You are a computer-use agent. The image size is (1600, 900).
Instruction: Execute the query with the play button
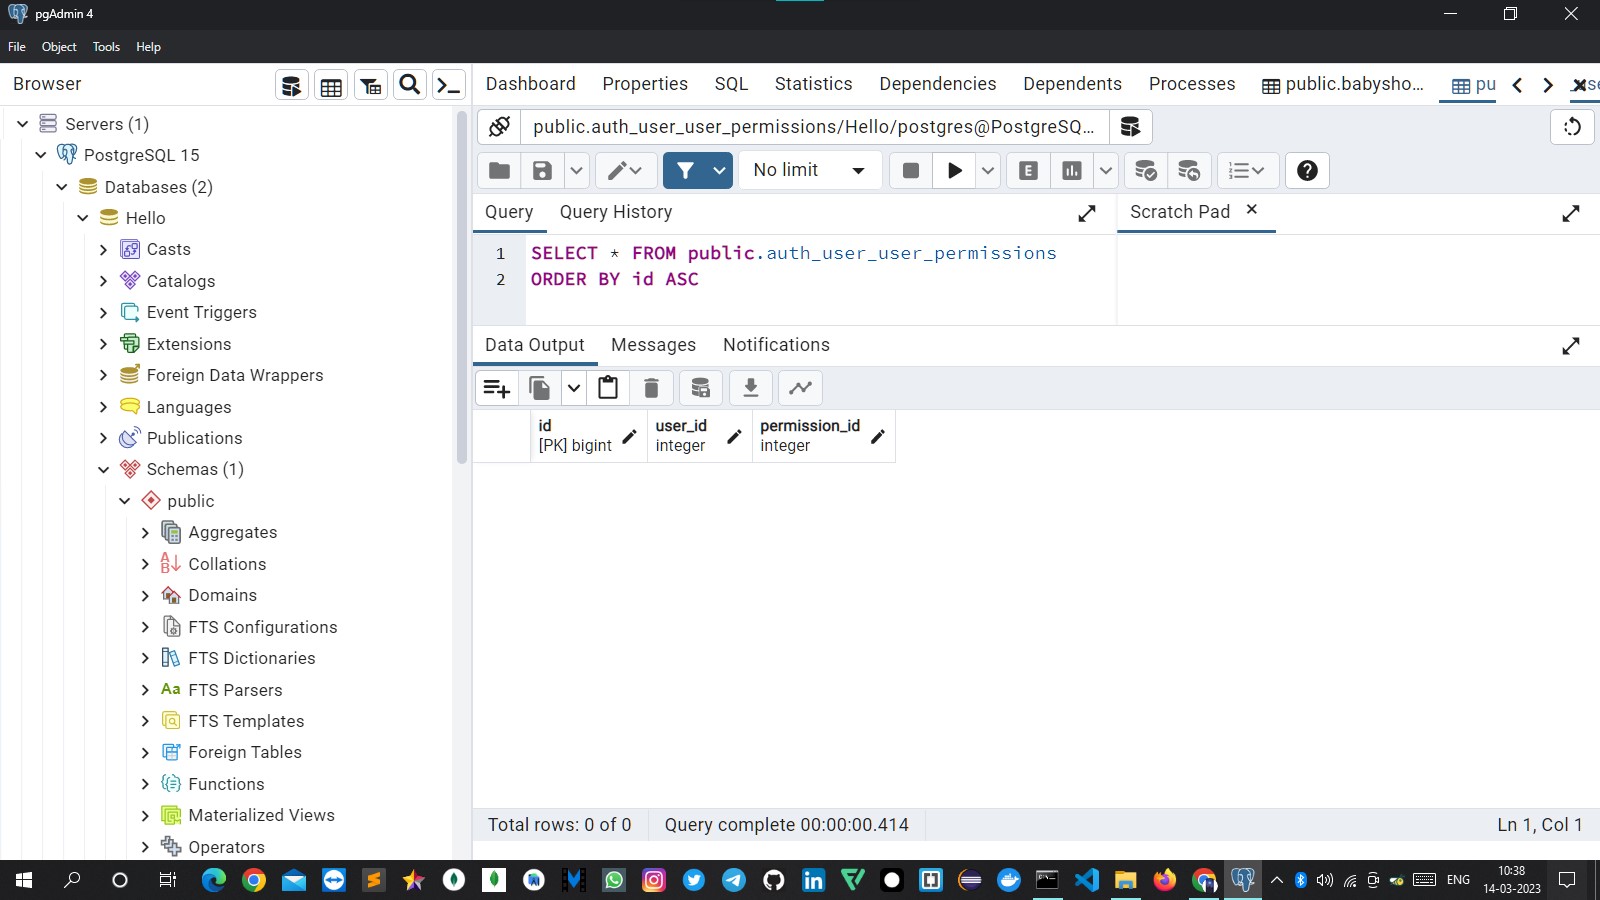click(954, 170)
